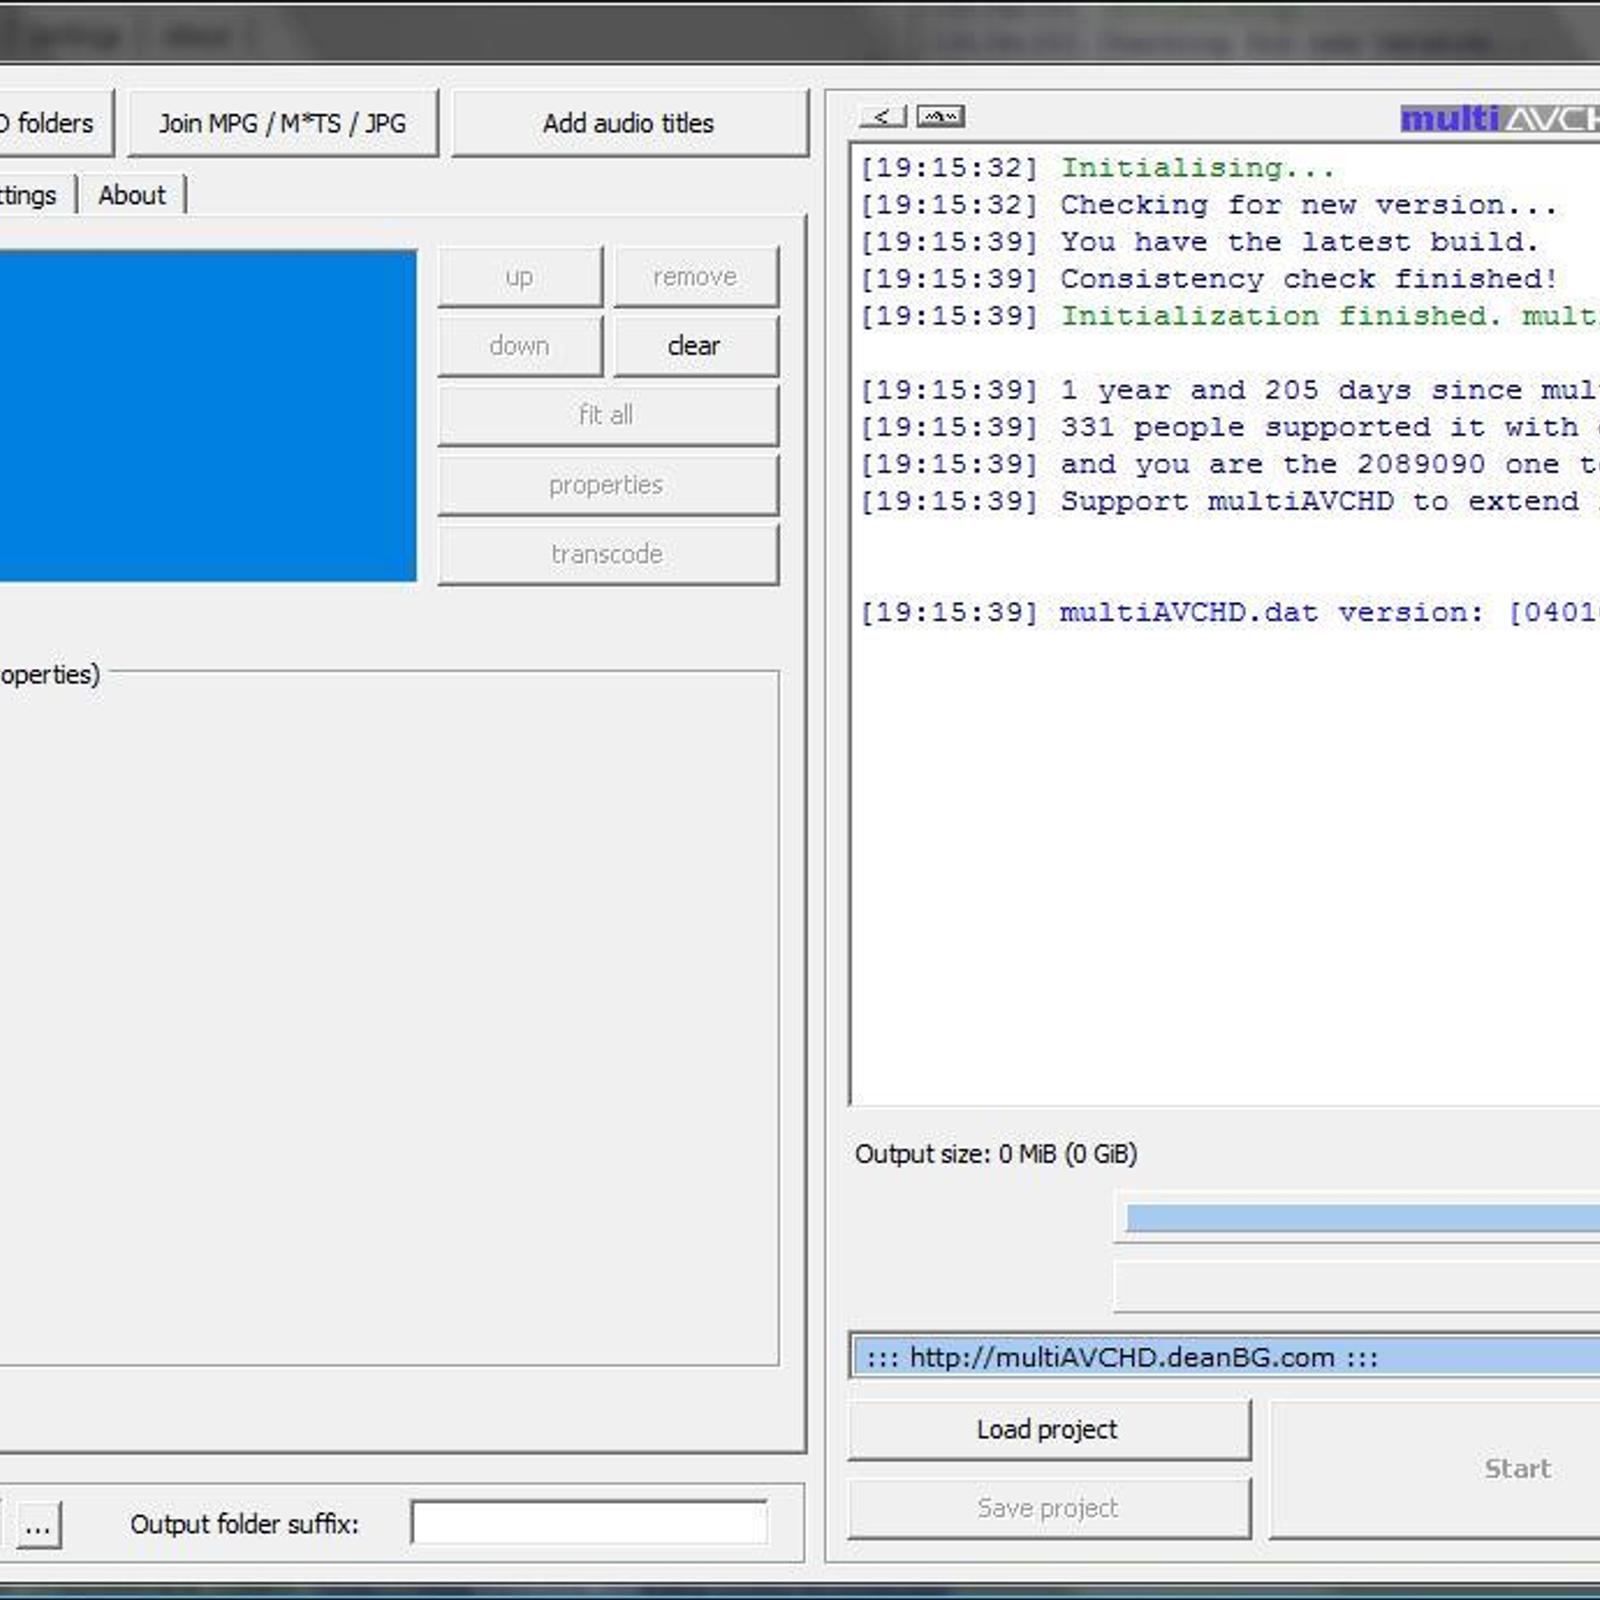Click the Save project button
Viewport: 1600px width, 1600px height.
coord(1048,1508)
